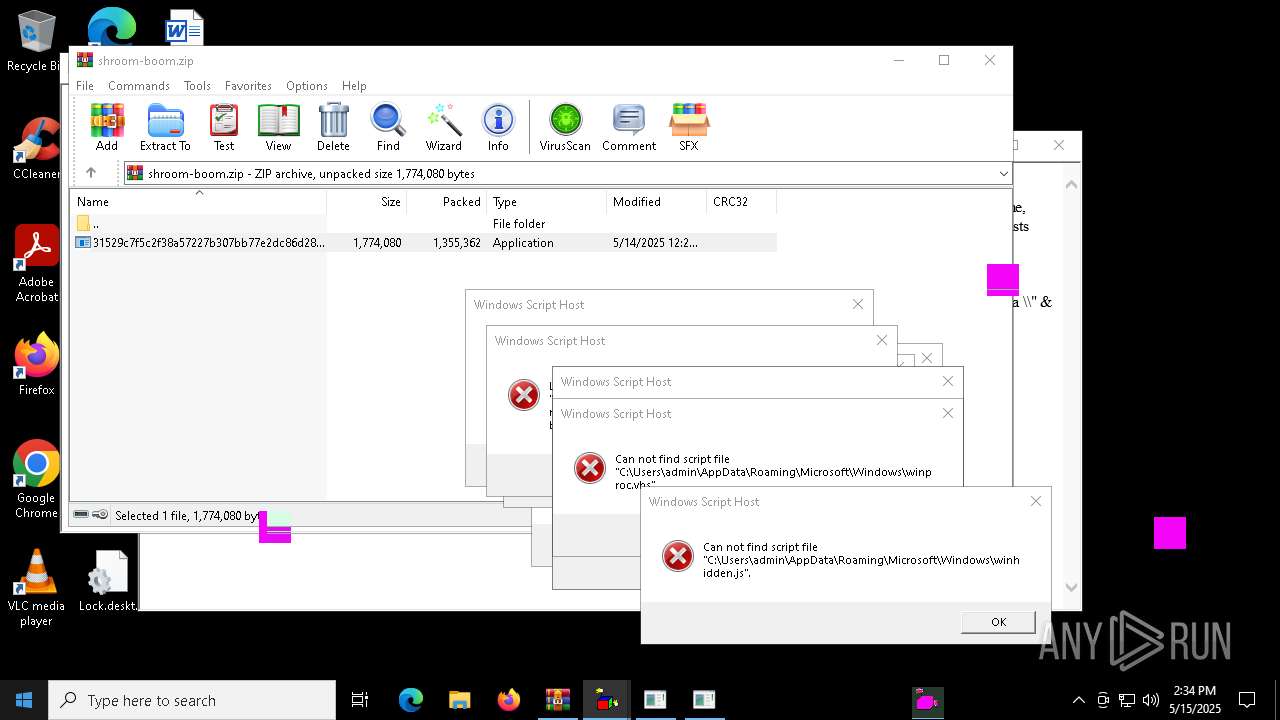Open the Favorites menu
This screenshot has height=720, width=1280.
pos(248,86)
